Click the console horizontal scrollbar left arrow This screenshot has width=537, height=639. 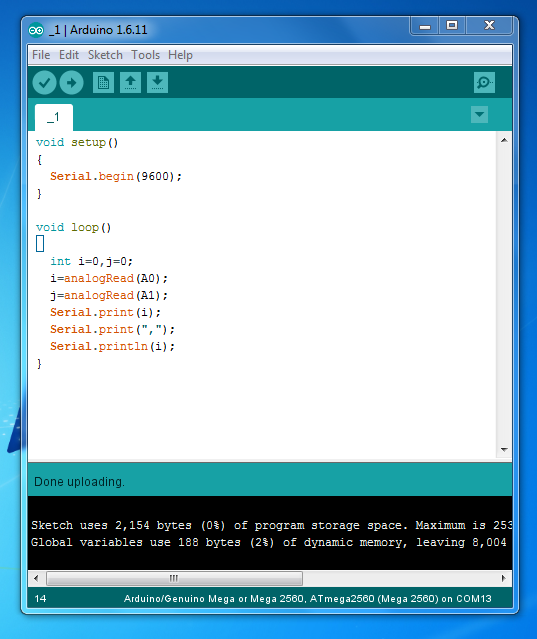(36, 578)
